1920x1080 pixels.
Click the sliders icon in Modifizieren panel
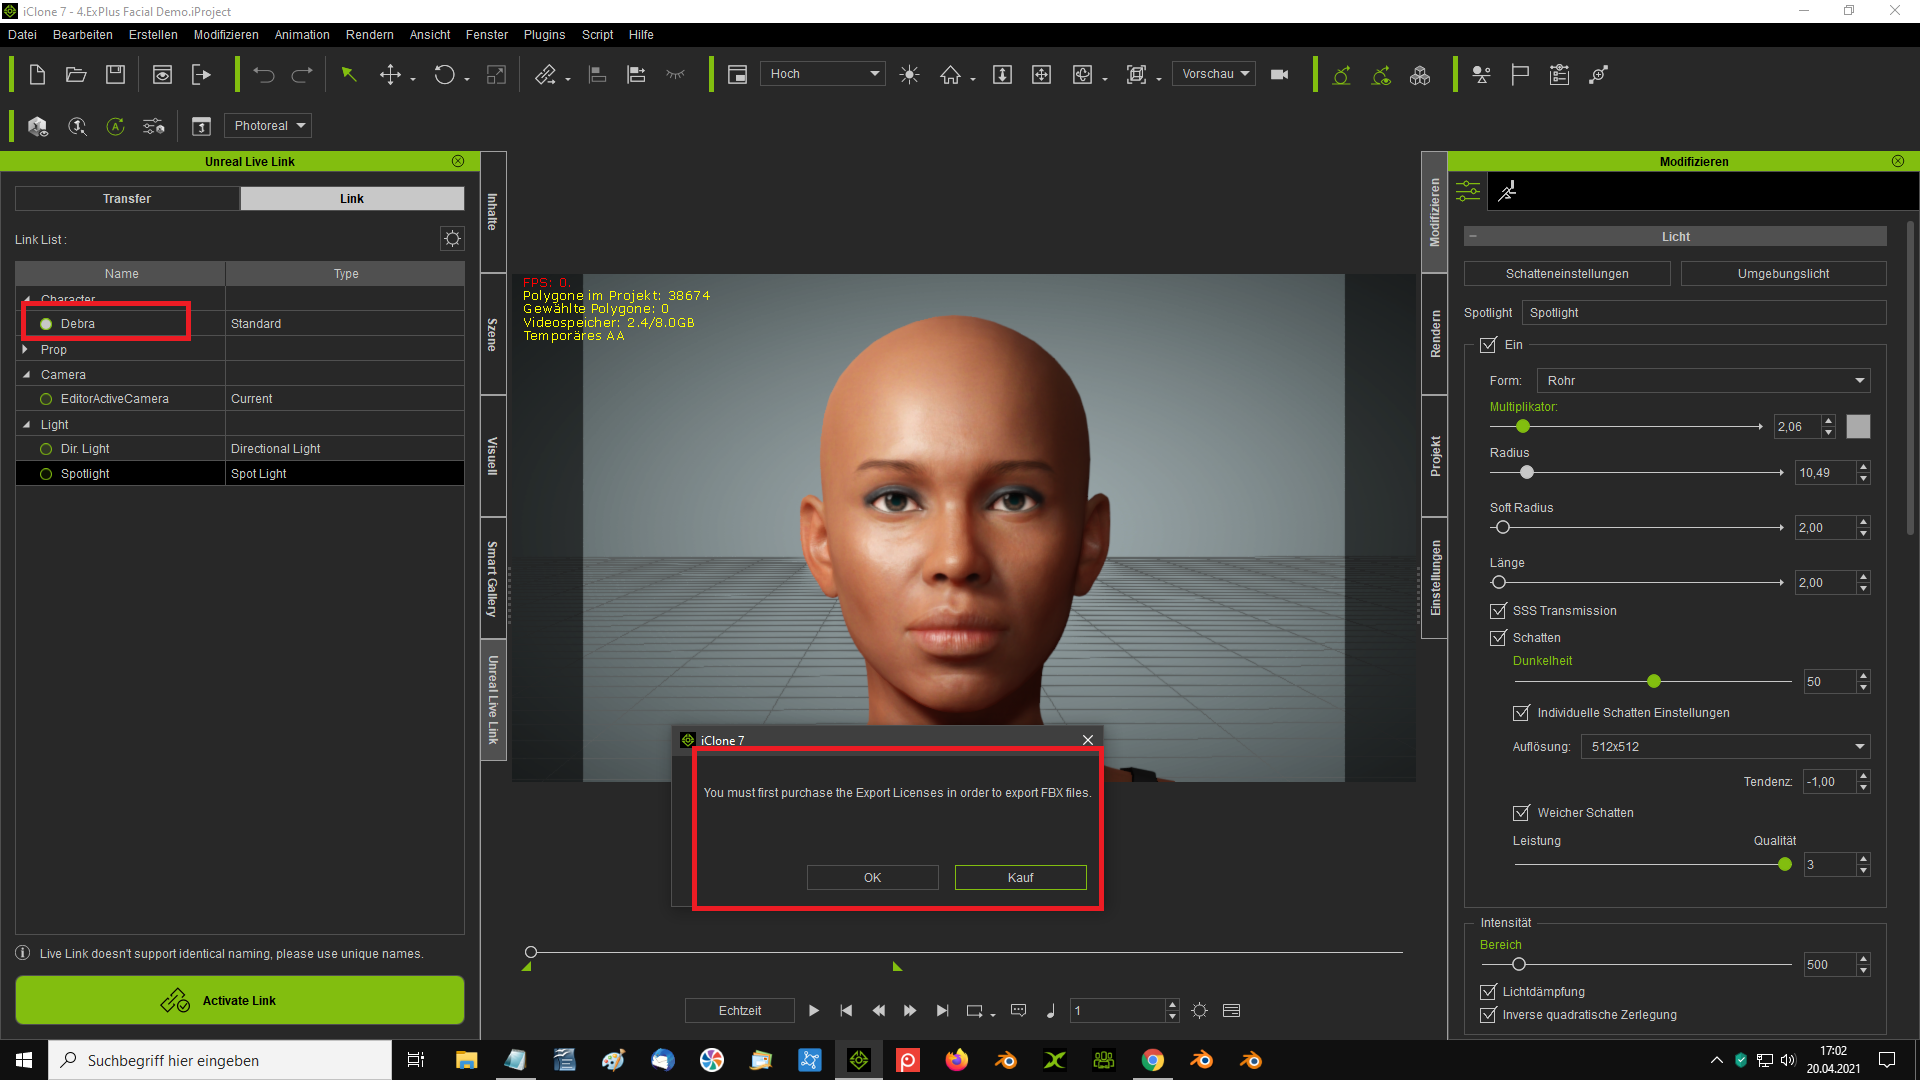[x=1468, y=191]
